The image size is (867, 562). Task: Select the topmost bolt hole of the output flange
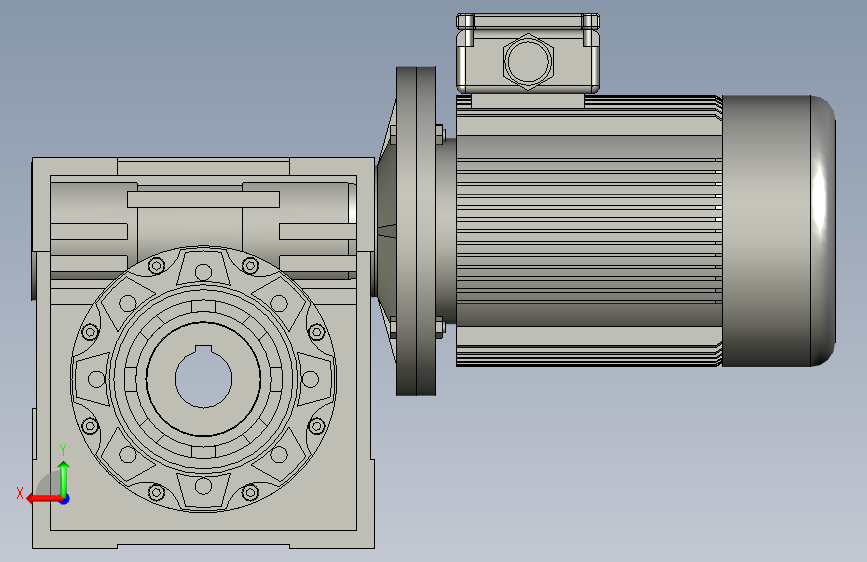click(x=203, y=272)
